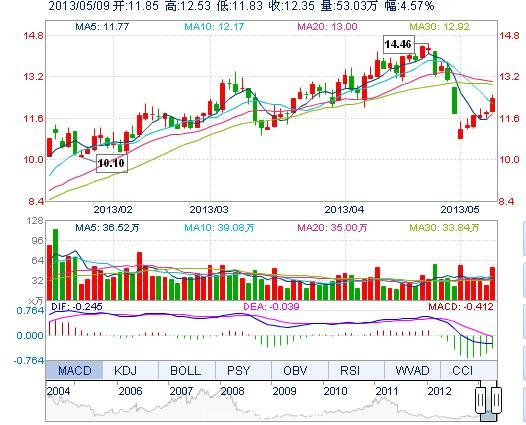Open the BOLL indicator tab
Viewport: 526px width, 425px height.
point(187,370)
